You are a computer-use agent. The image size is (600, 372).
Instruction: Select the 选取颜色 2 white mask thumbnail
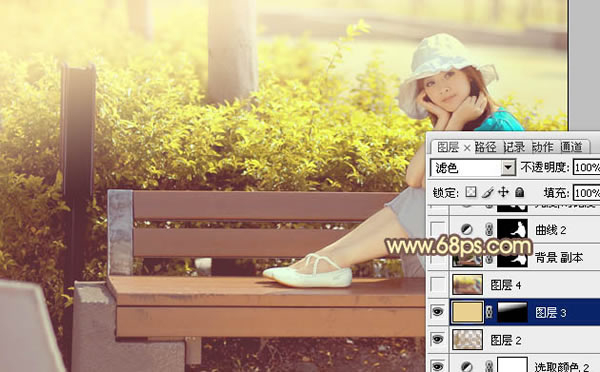tap(512, 365)
